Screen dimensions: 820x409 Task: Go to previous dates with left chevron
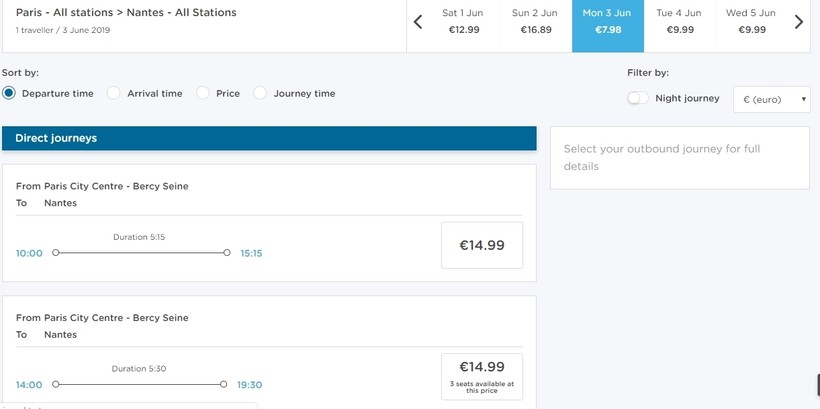[x=418, y=22]
